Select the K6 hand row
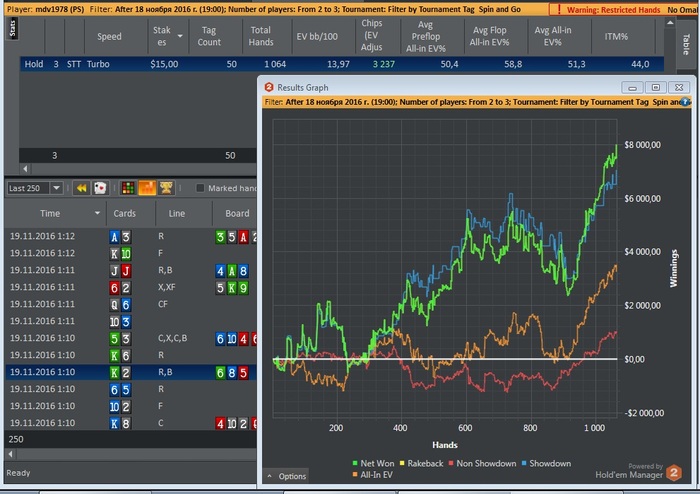 pyautogui.click(x=131, y=355)
